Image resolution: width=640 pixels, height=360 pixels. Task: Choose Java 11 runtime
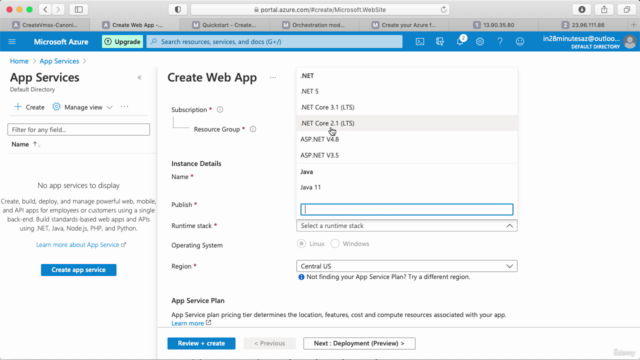coord(407,187)
